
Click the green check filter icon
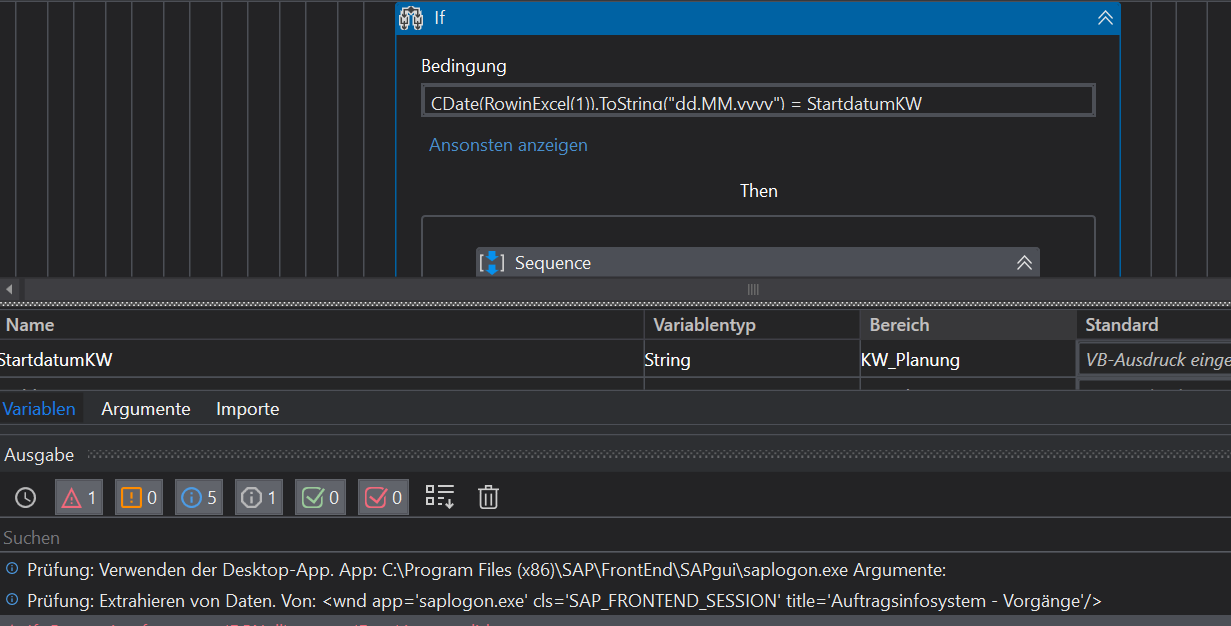[320, 497]
